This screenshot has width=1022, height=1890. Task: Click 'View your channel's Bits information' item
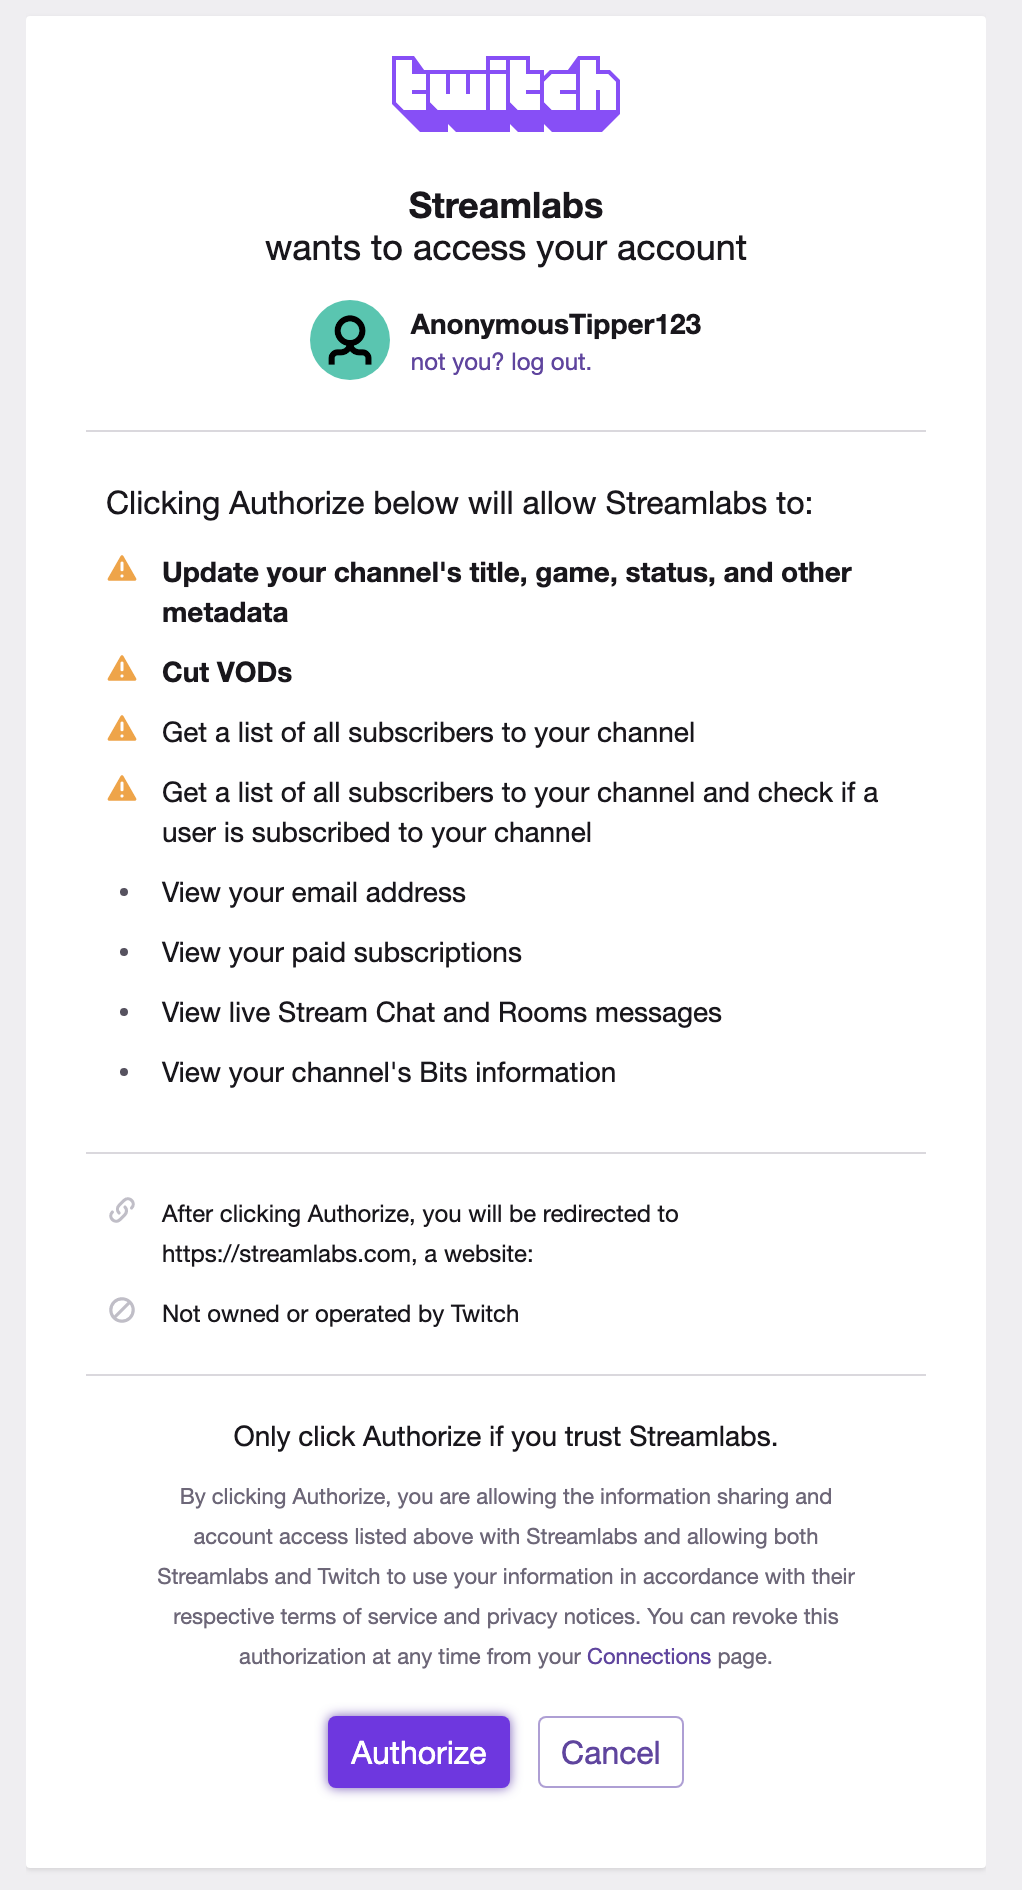click(x=389, y=1072)
